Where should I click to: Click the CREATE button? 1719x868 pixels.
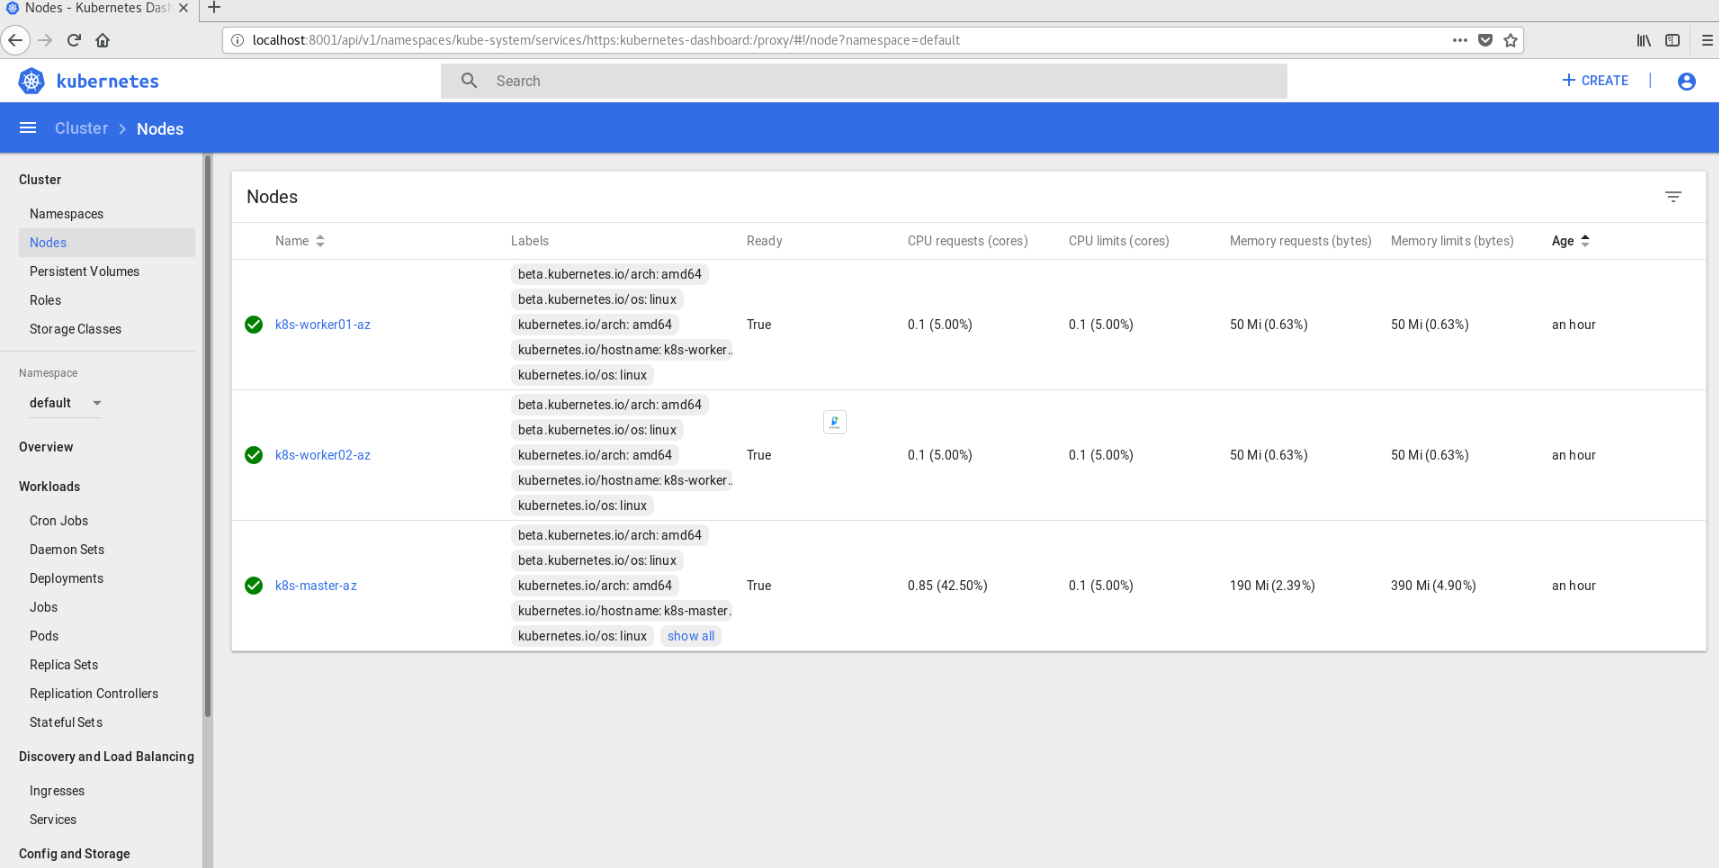(x=1595, y=80)
